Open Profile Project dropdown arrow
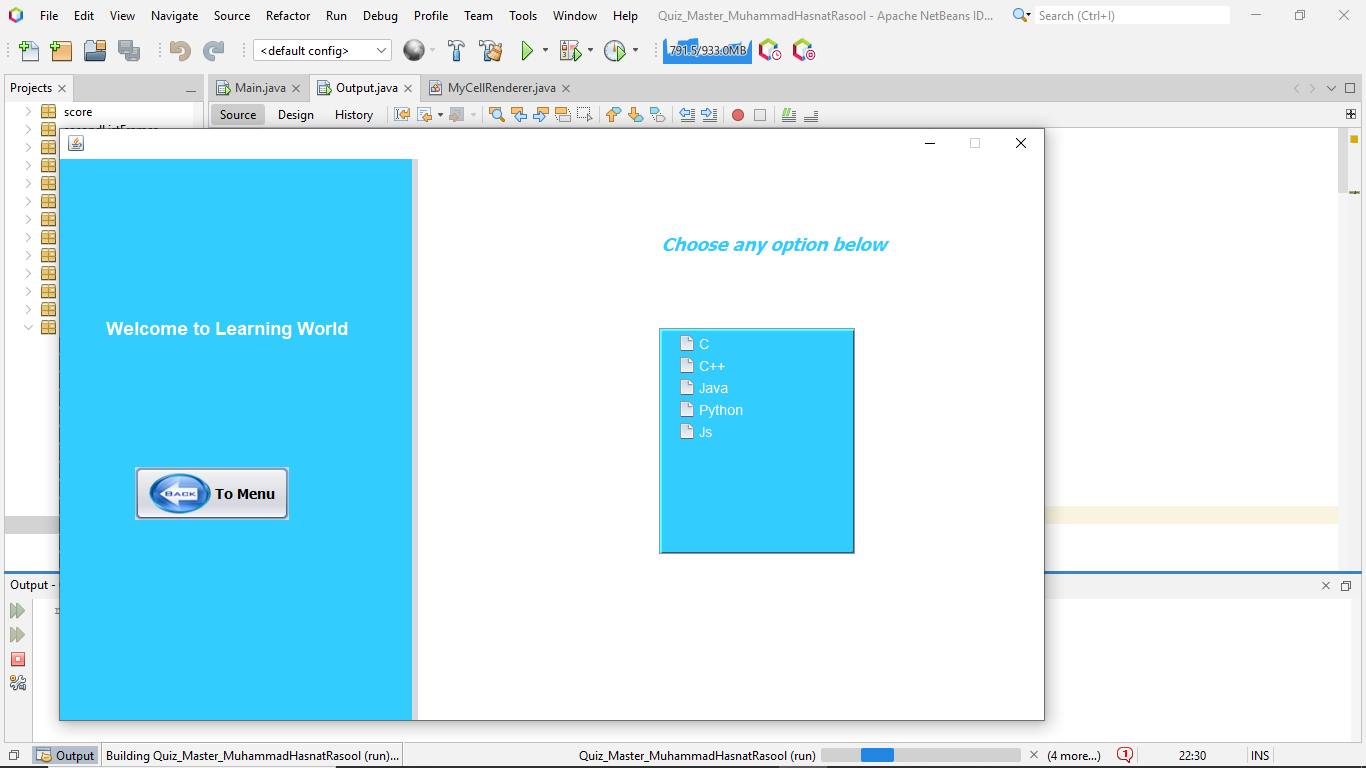 635,50
